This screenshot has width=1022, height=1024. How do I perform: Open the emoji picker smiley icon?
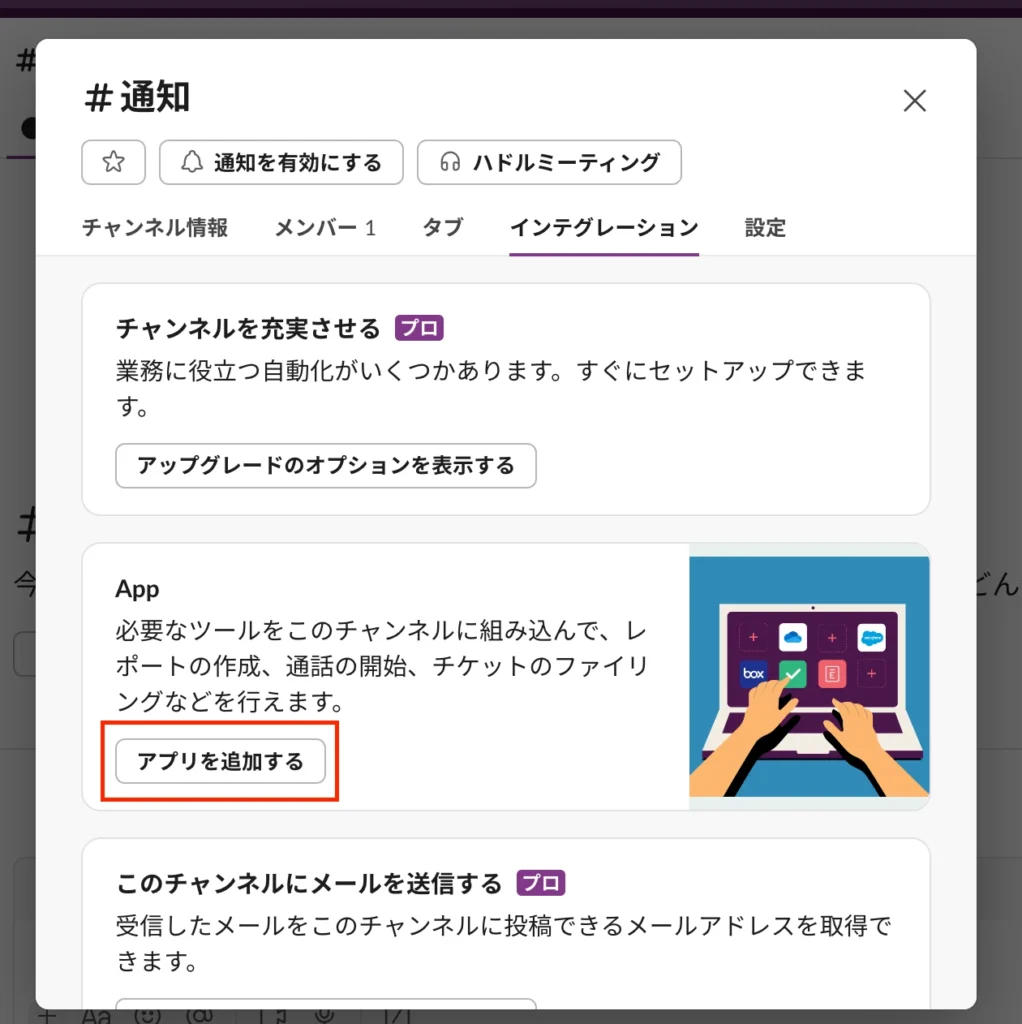[x=147, y=1015]
